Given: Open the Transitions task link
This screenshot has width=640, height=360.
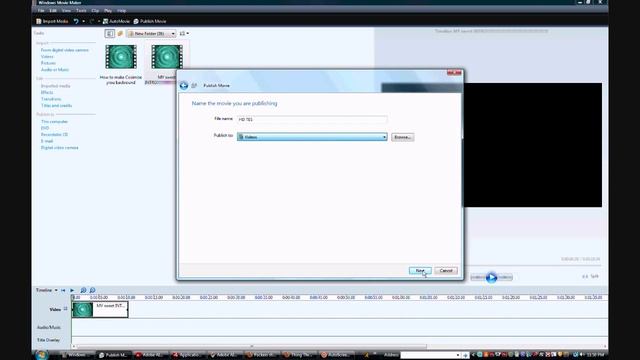Looking at the screenshot, I should (x=51, y=99).
